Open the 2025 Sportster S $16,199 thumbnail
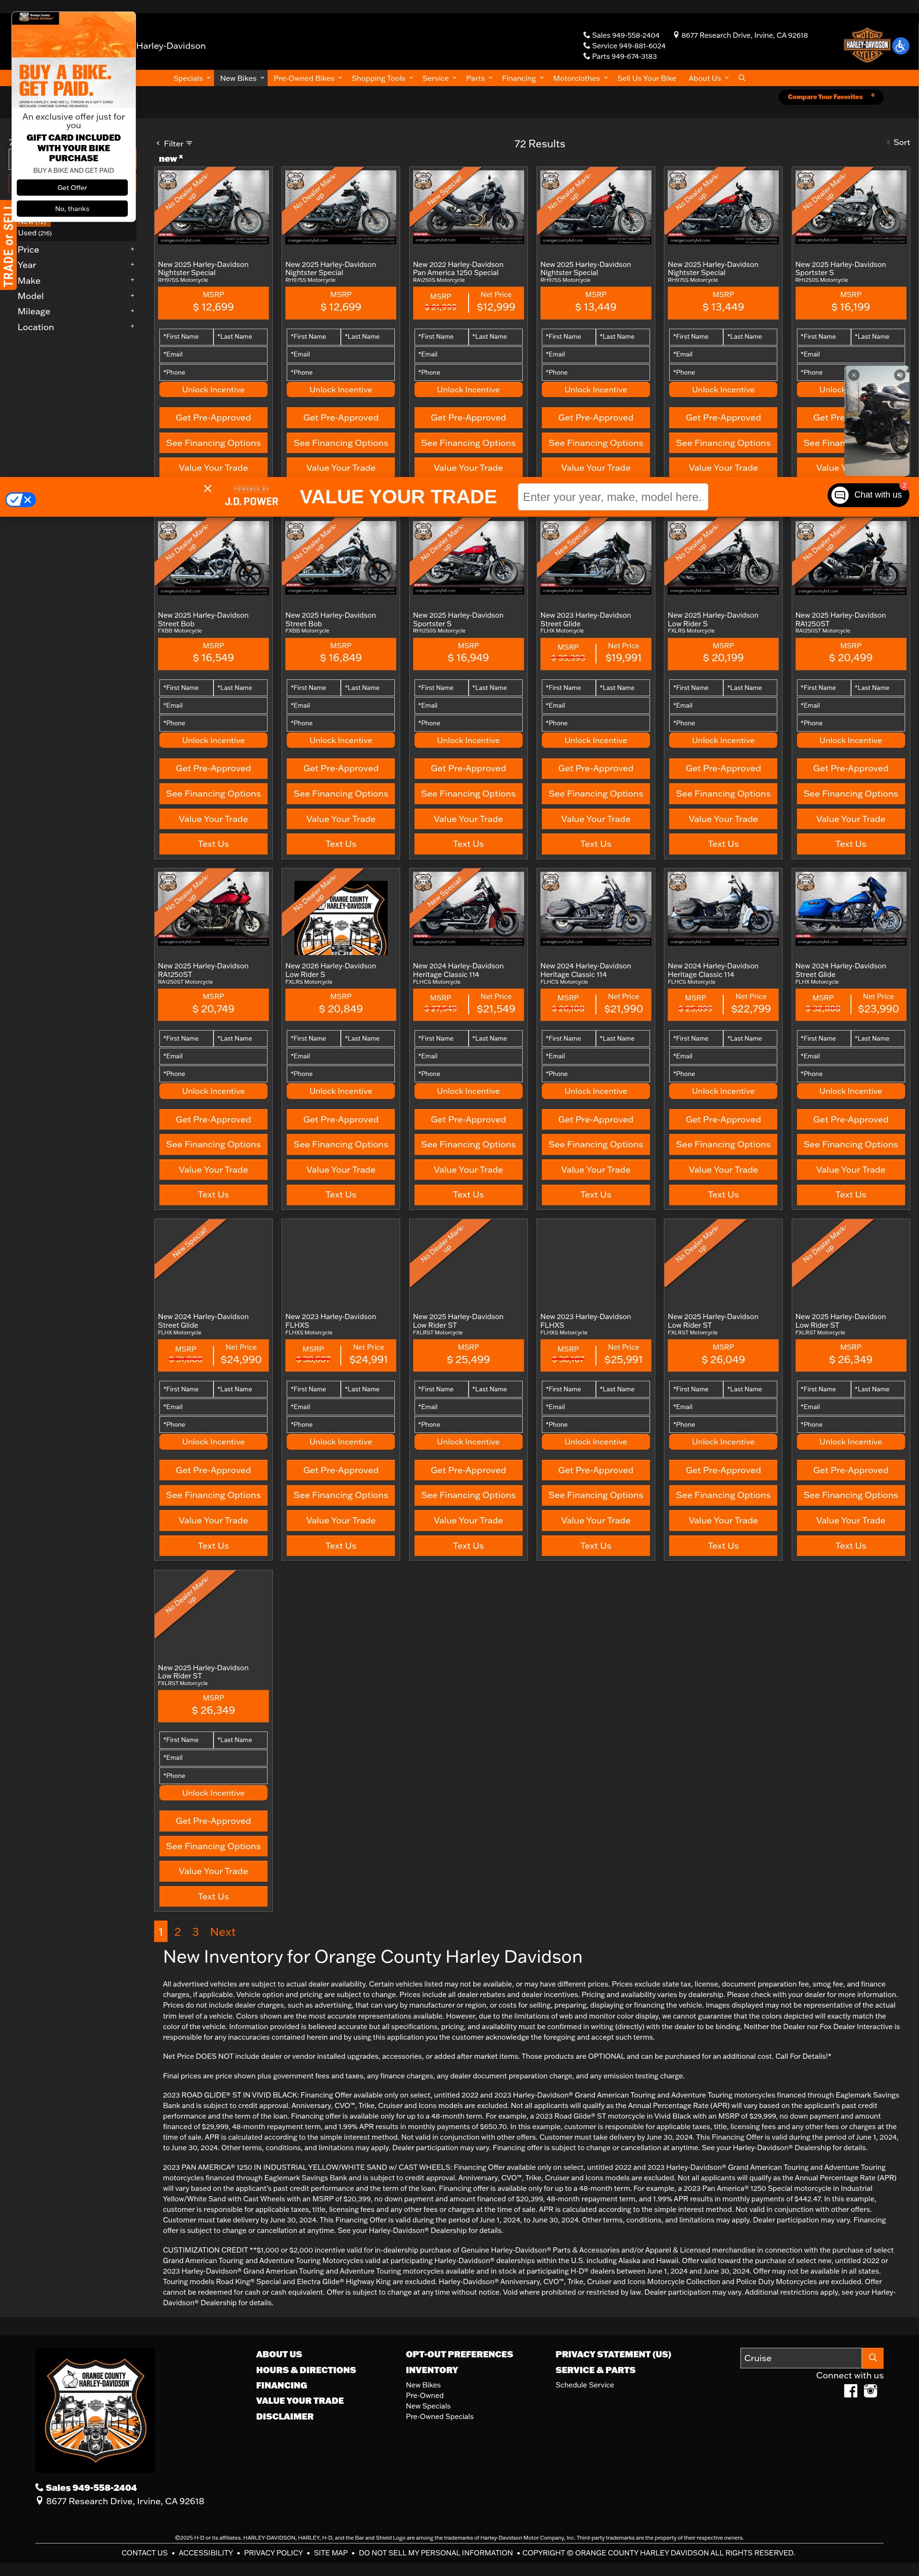The image size is (919, 2576). pyautogui.click(x=851, y=207)
